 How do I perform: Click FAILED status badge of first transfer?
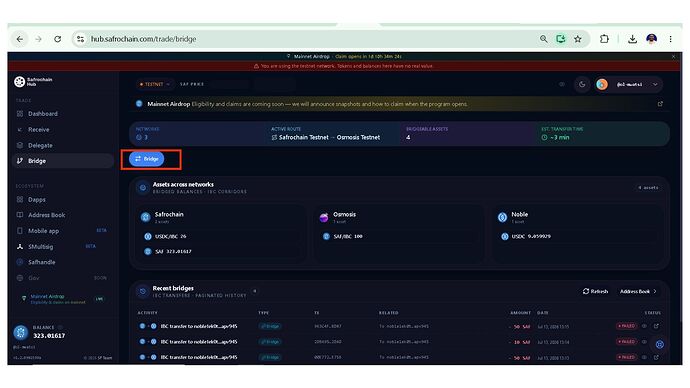(626, 326)
